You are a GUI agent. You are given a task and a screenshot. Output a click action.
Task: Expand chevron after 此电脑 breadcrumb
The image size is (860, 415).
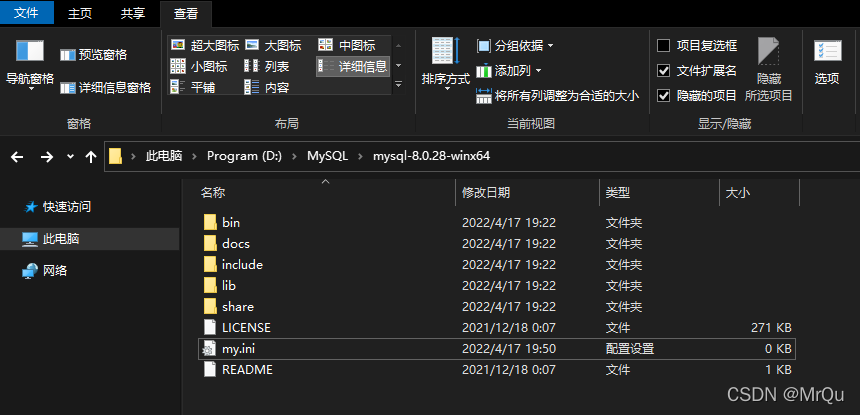pos(194,156)
